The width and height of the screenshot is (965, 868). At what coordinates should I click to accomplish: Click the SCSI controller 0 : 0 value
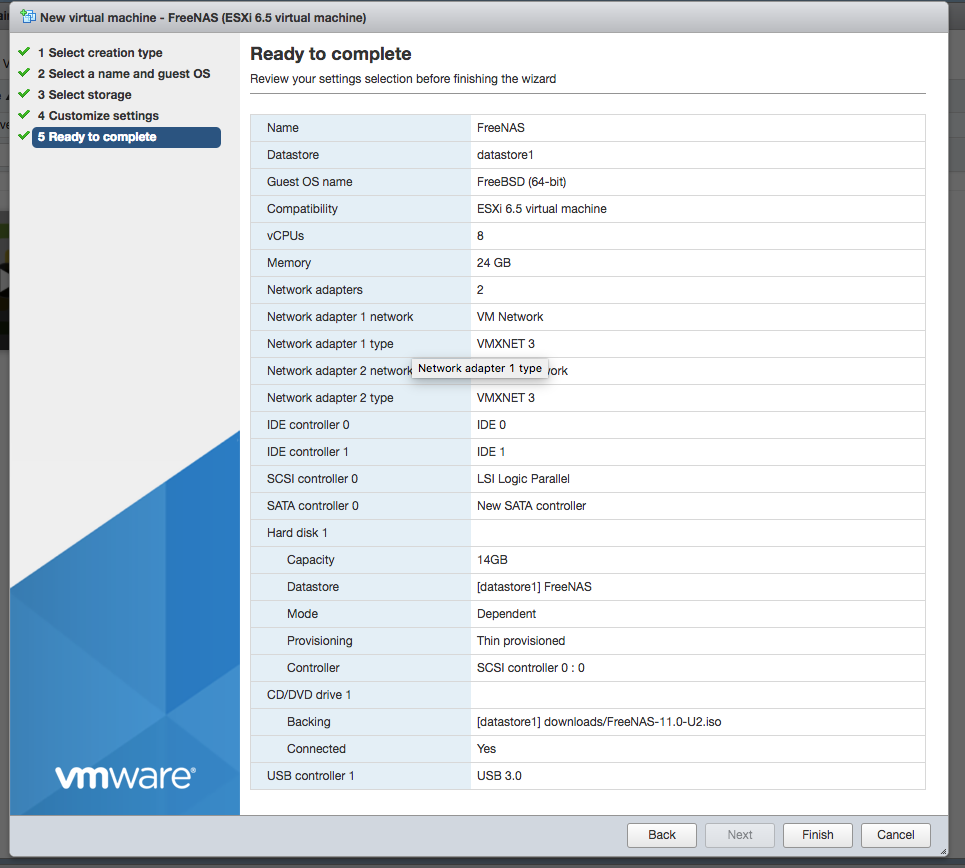(531, 668)
